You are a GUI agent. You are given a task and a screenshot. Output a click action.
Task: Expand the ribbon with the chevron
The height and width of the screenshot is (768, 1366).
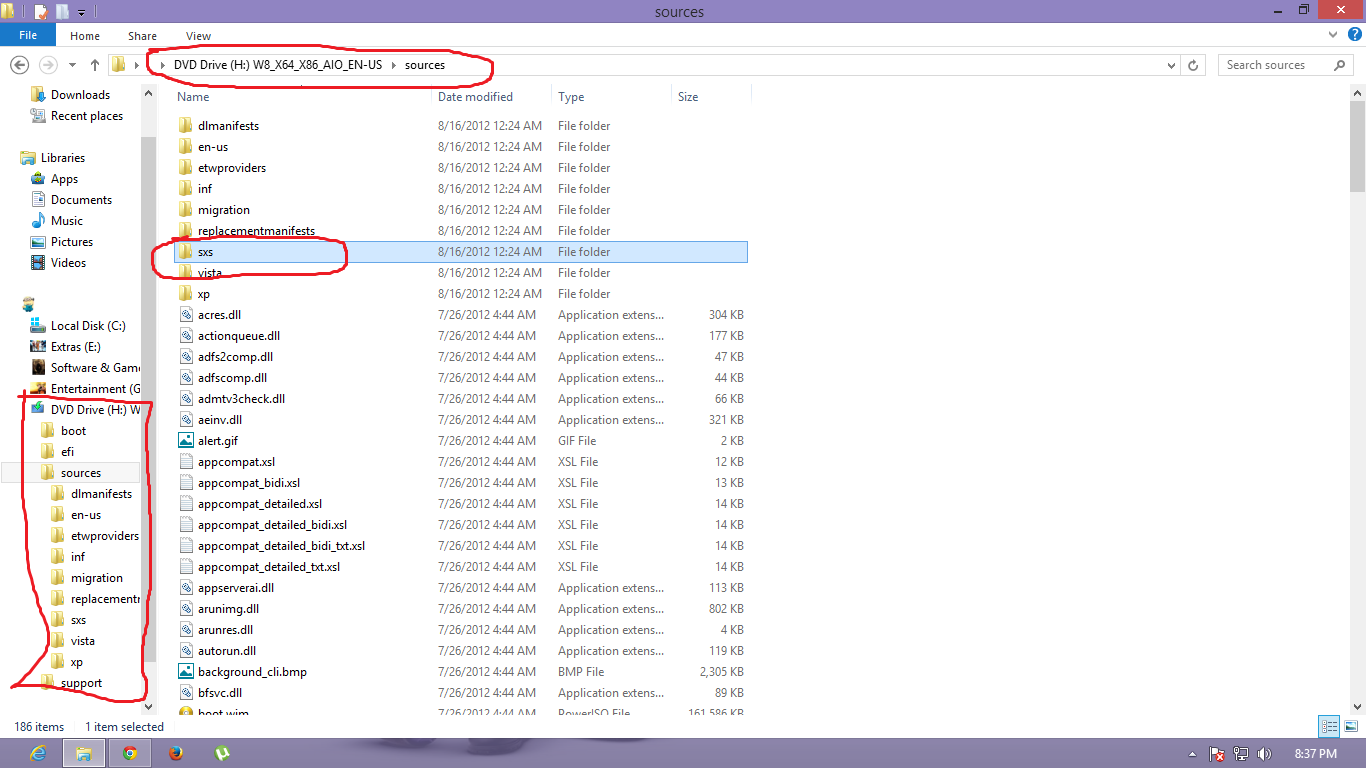click(x=1334, y=35)
